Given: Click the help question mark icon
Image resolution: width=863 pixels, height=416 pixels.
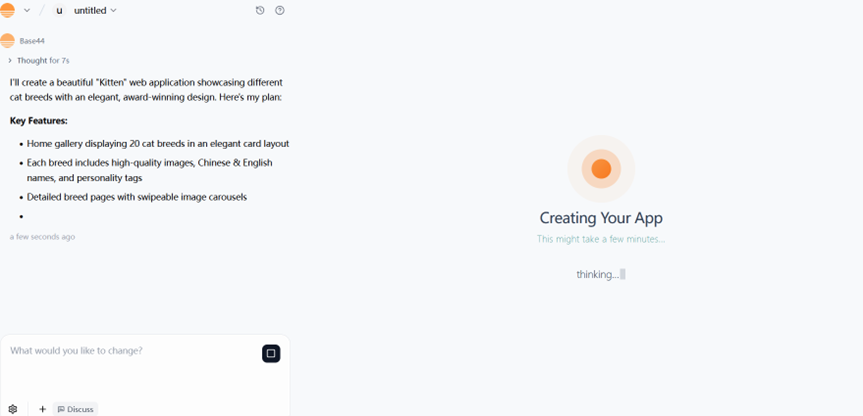Looking at the screenshot, I should pos(280,10).
